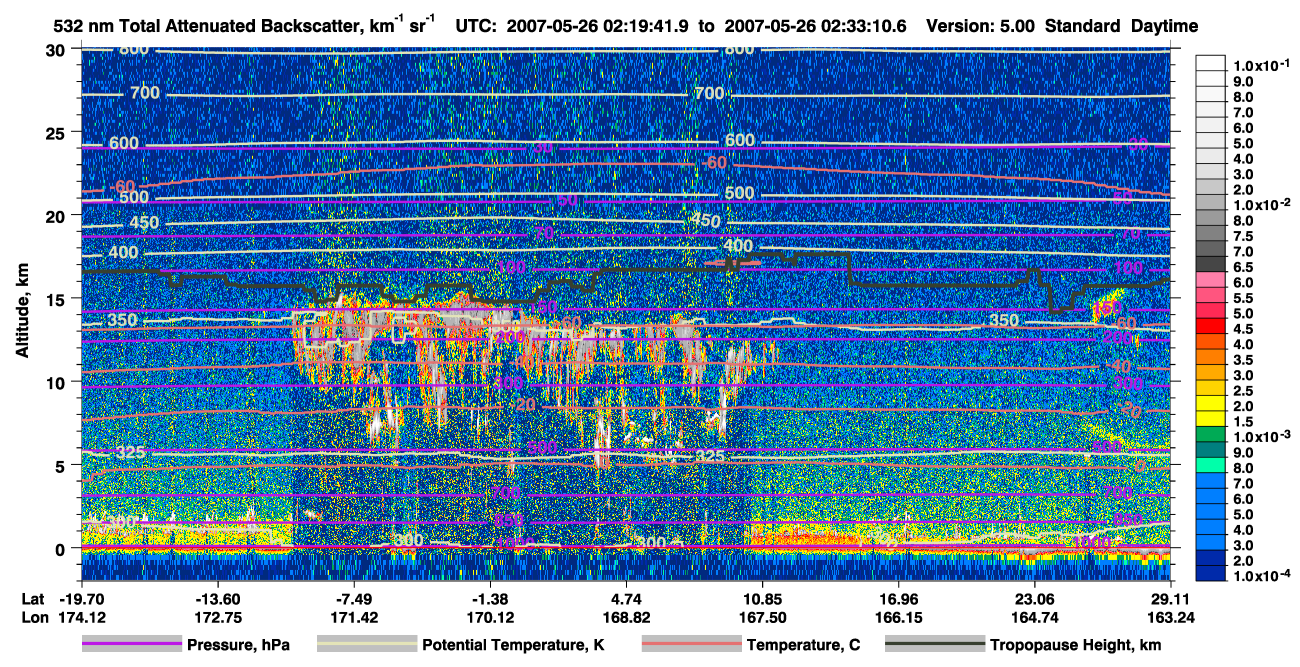Click the Altitude, km axis title

pos(22,298)
